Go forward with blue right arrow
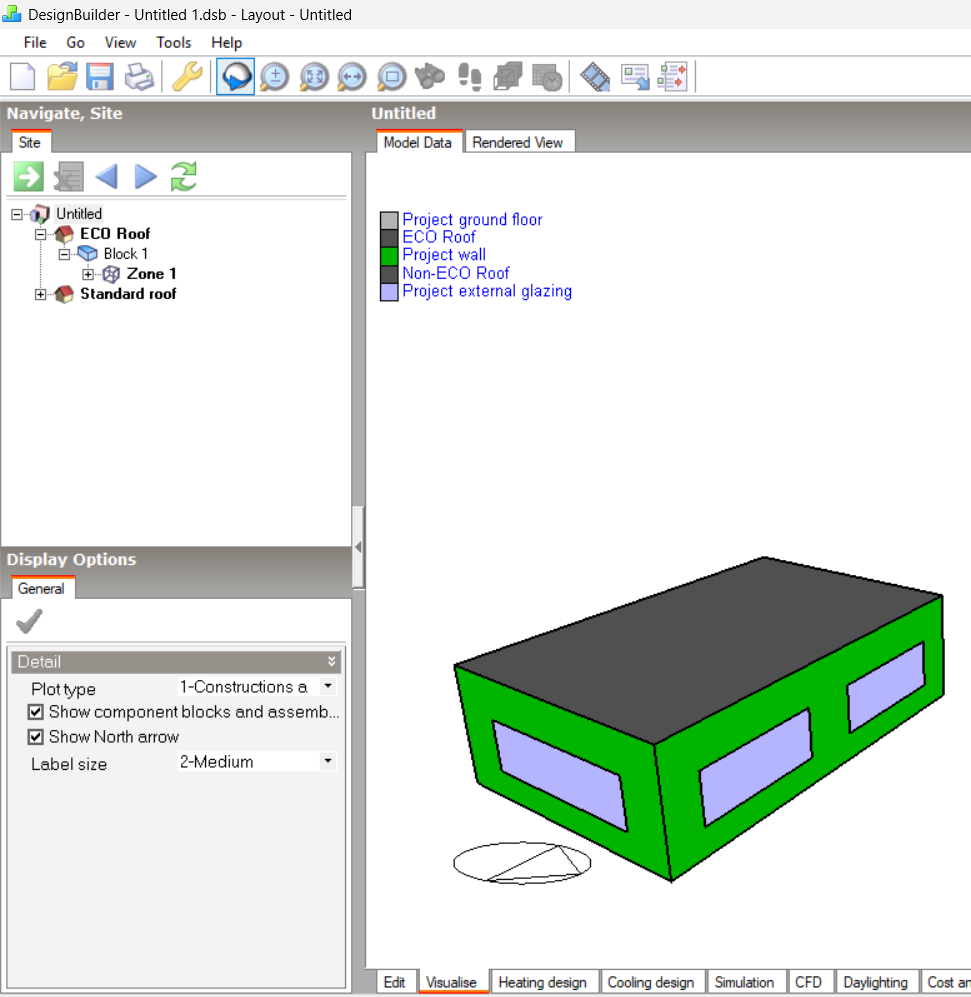This screenshot has width=971, height=997. click(x=146, y=177)
